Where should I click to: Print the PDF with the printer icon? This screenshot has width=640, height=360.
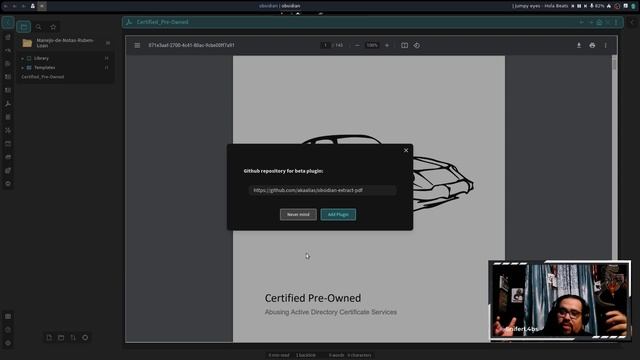point(592,45)
